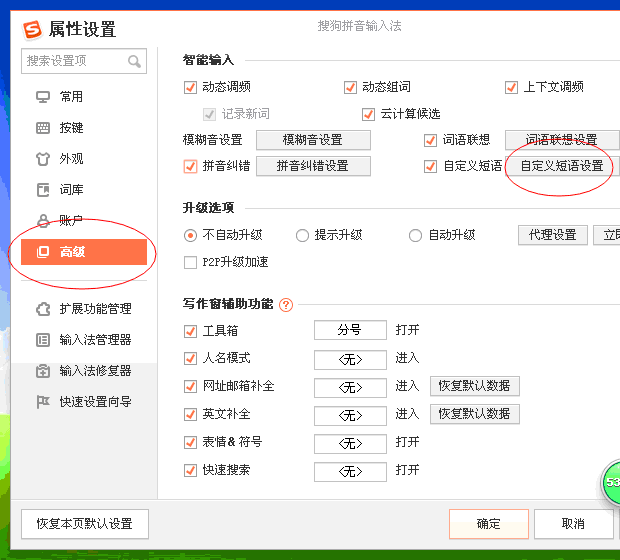
Task: Click the book icon beside 词库
Action: coord(43,190)
